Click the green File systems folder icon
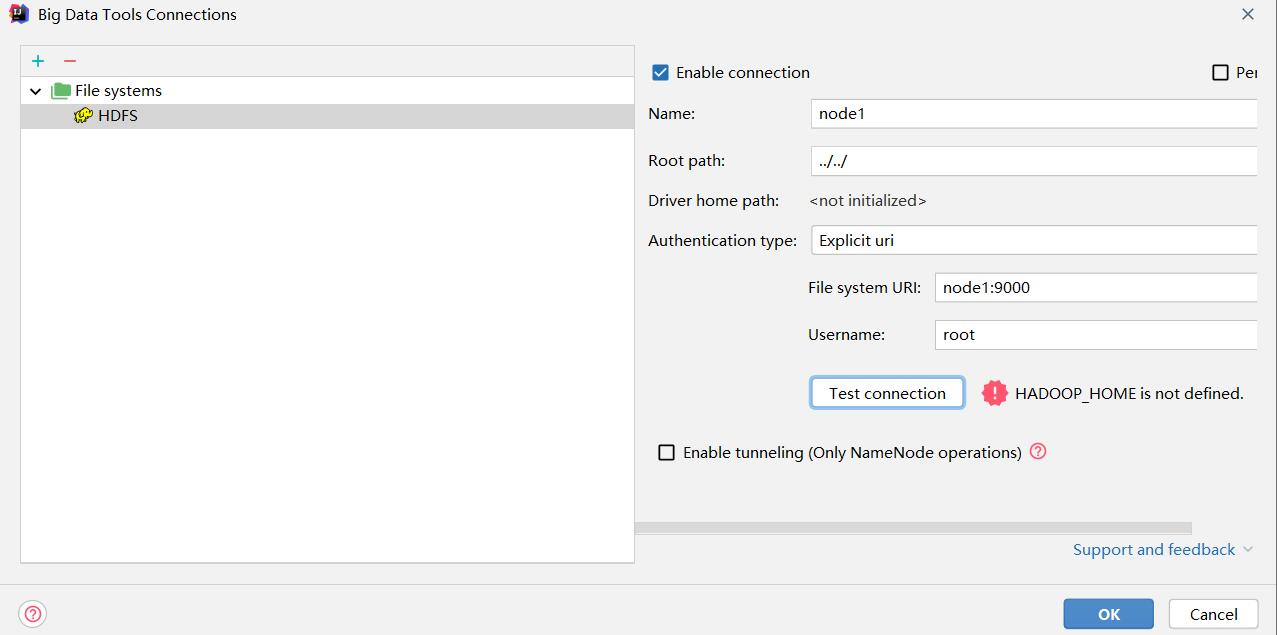 (61, 90)
